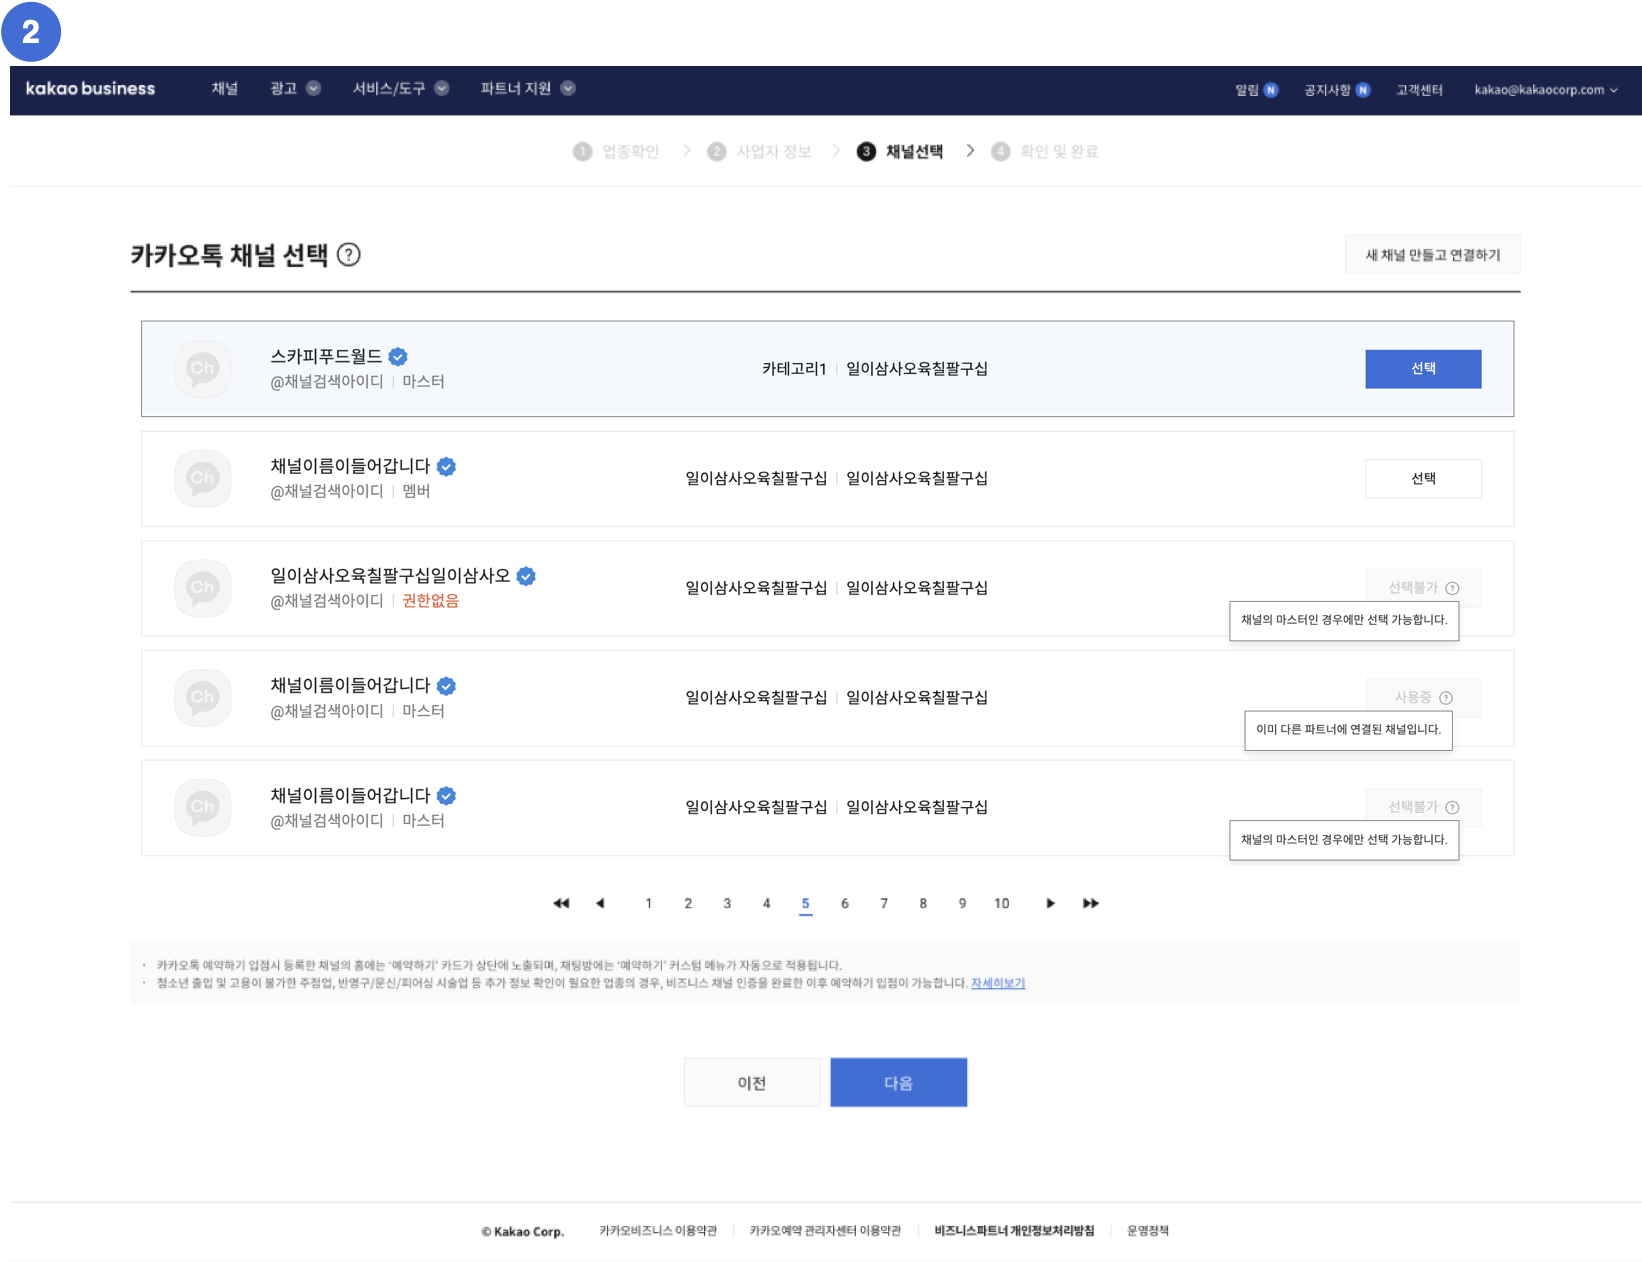Go to page 6 in pagination
The image size is (1642, 1262).
(845, 903)
